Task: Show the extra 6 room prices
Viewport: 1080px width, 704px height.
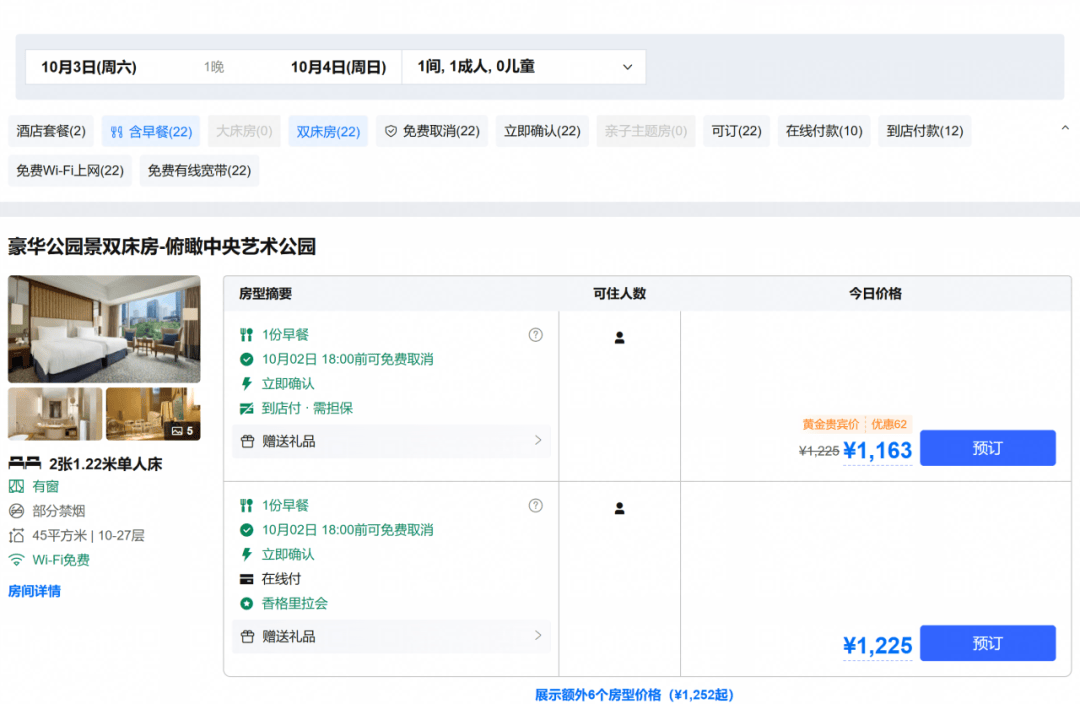Action: pos(634,694)
